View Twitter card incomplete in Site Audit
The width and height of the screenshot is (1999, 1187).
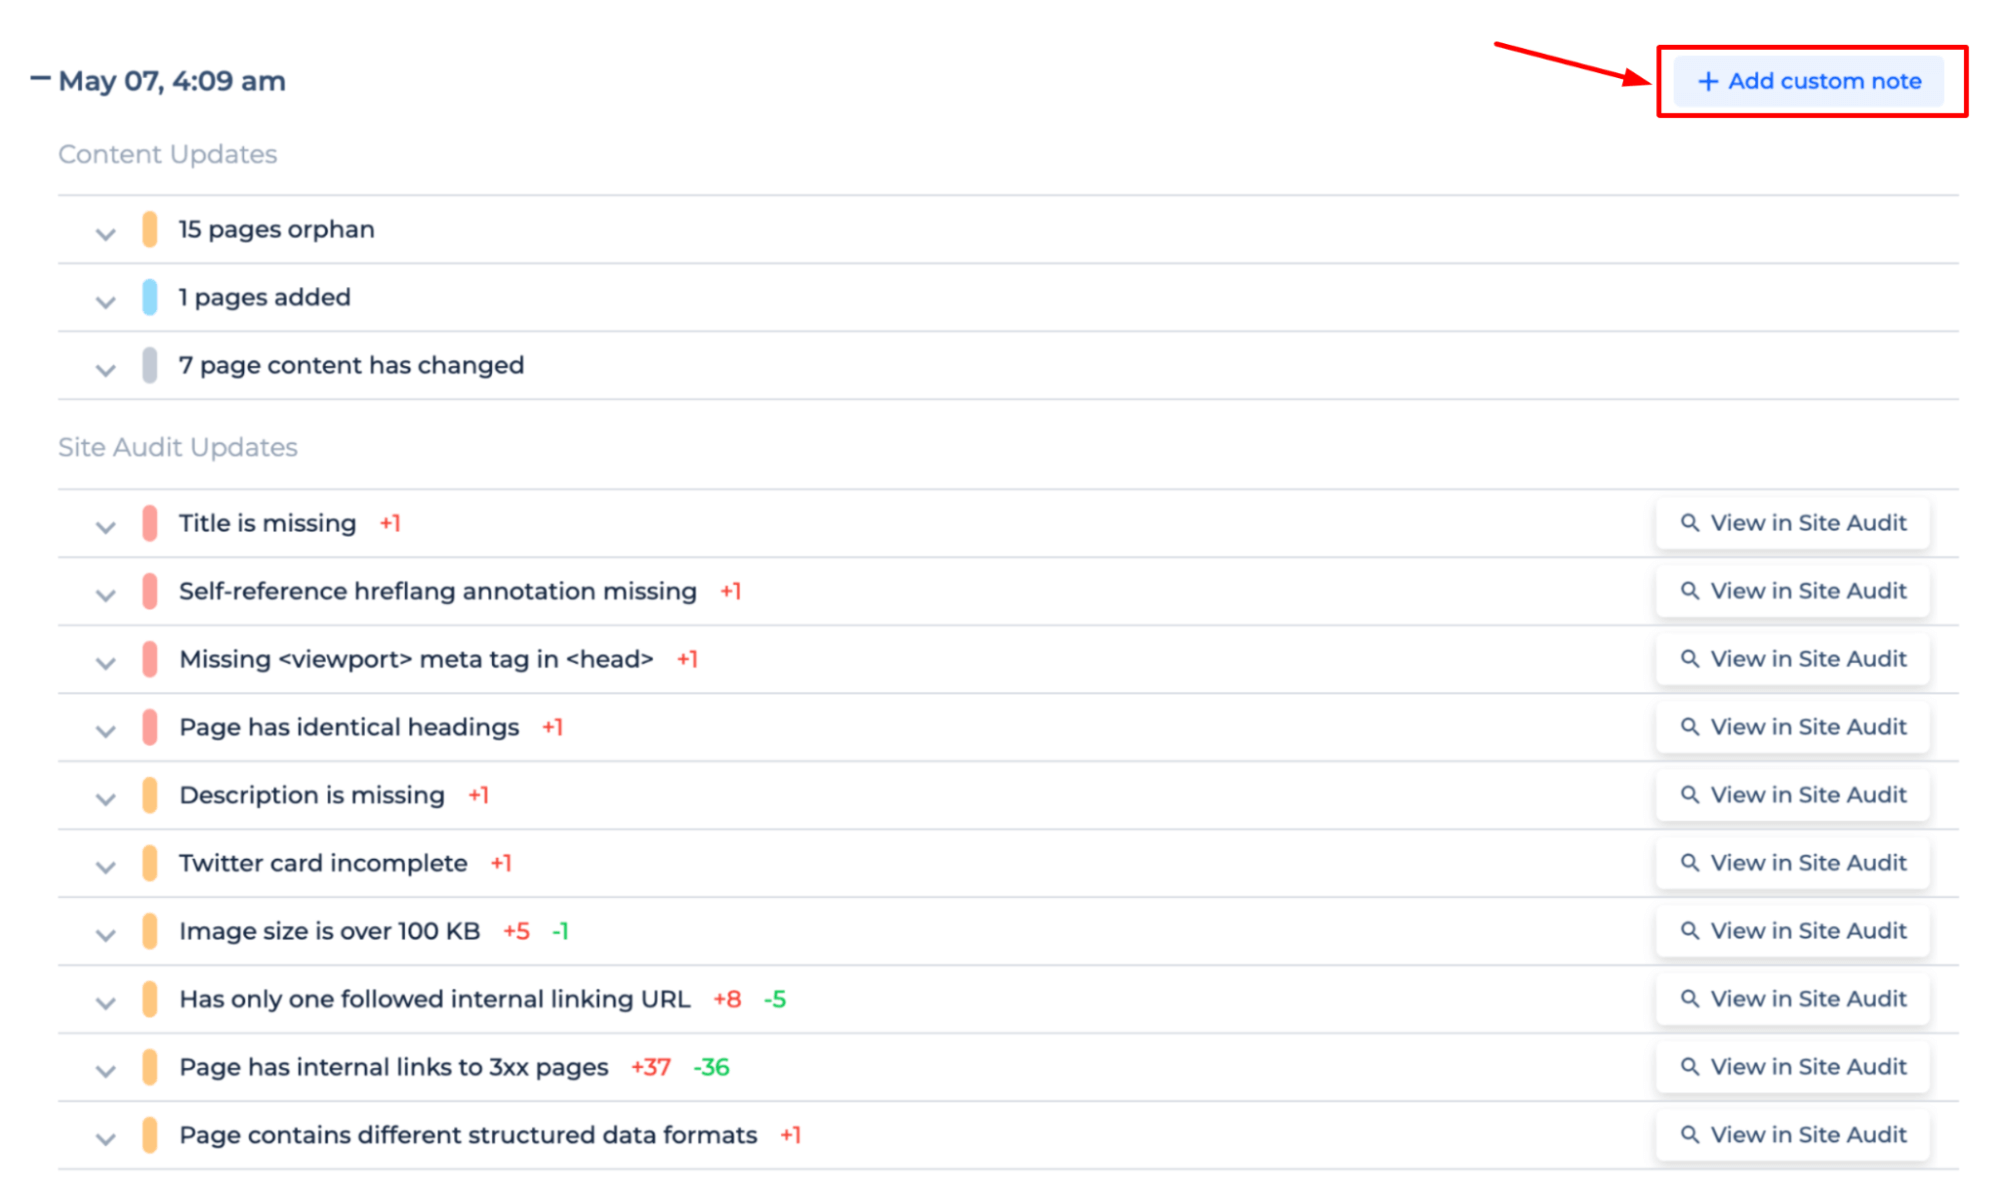pos(1793,863)
